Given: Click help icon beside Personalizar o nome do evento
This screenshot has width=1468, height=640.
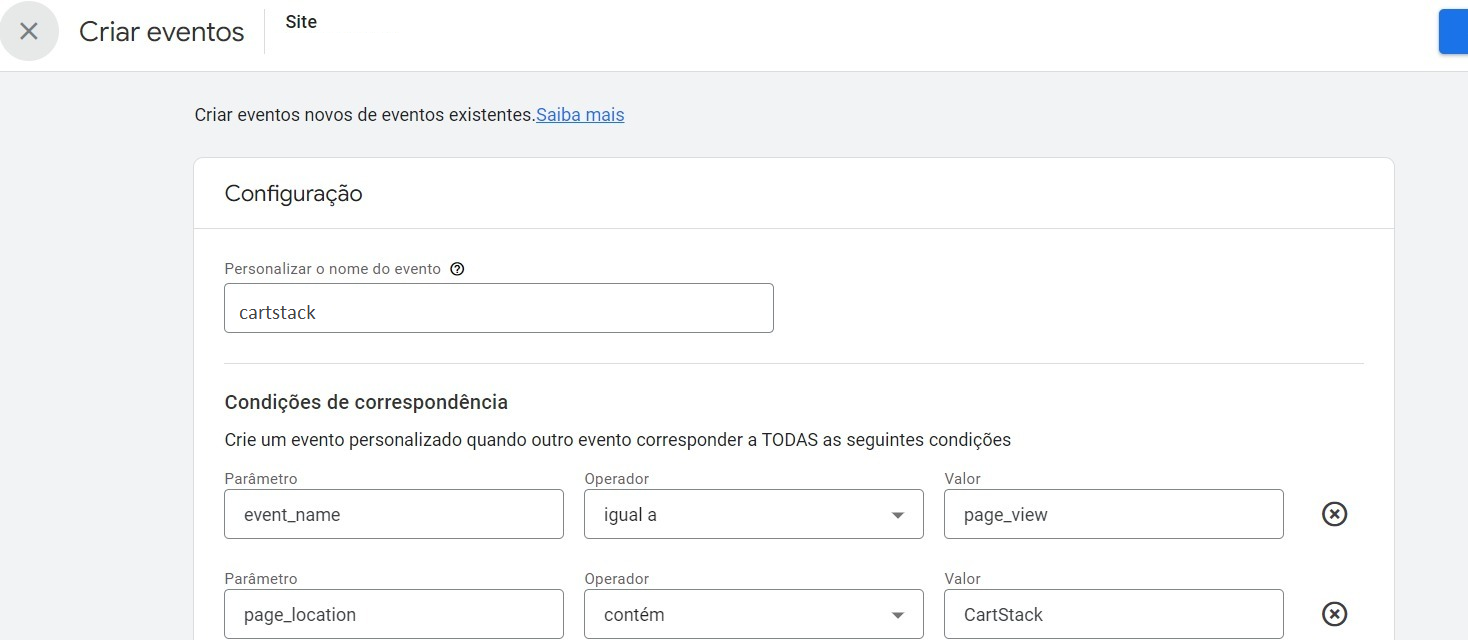Looking at the screenshot, I should [457, 269].
